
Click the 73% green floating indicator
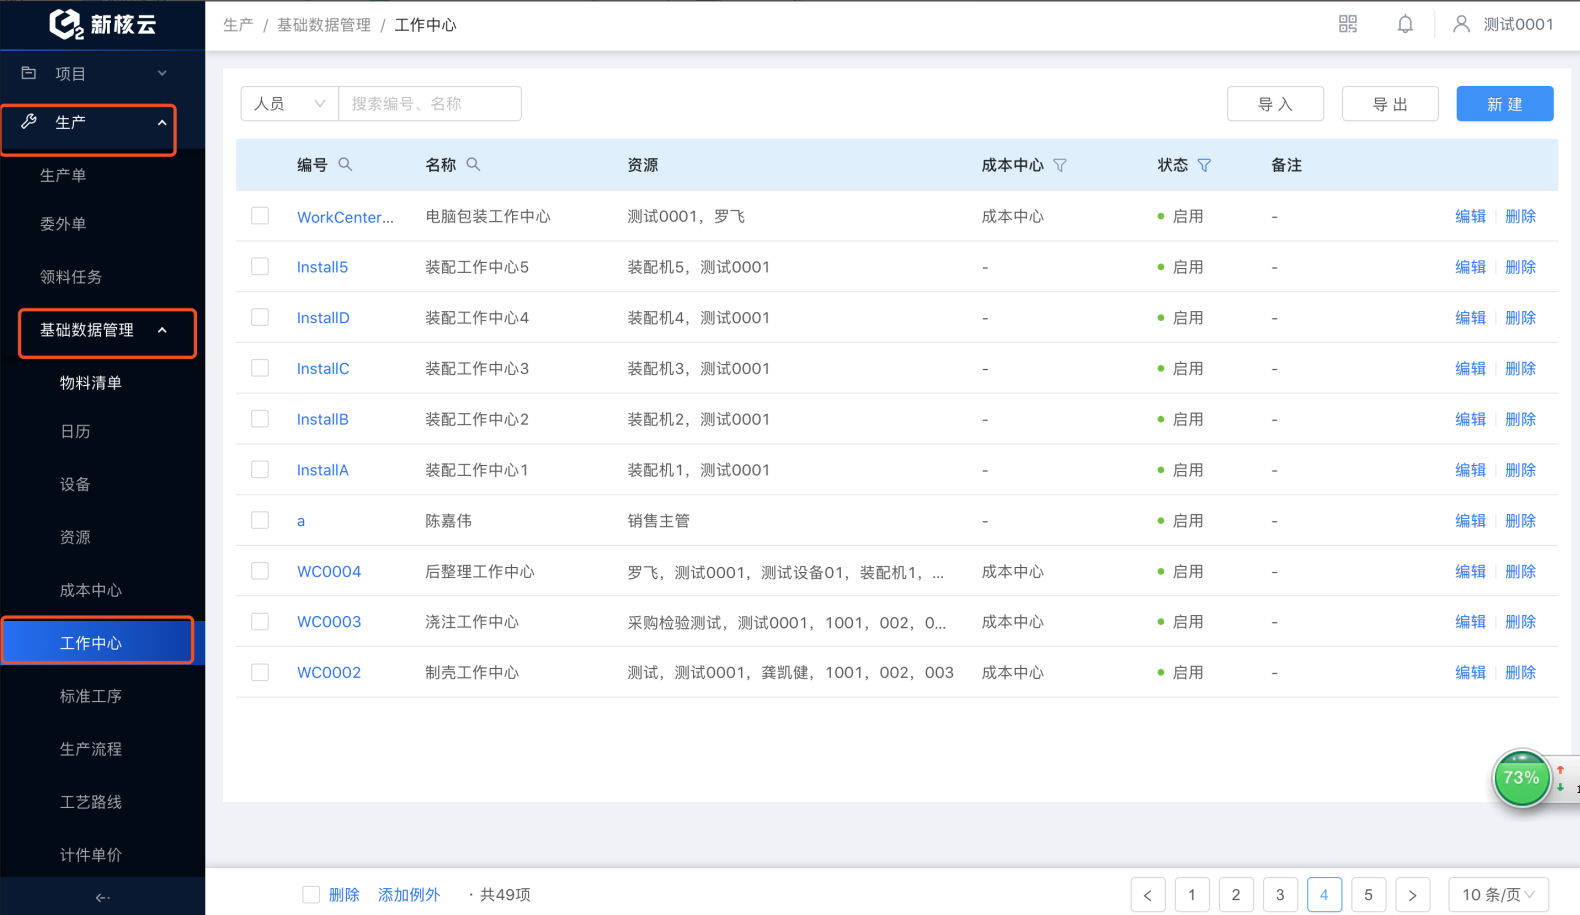[1521, 778]
